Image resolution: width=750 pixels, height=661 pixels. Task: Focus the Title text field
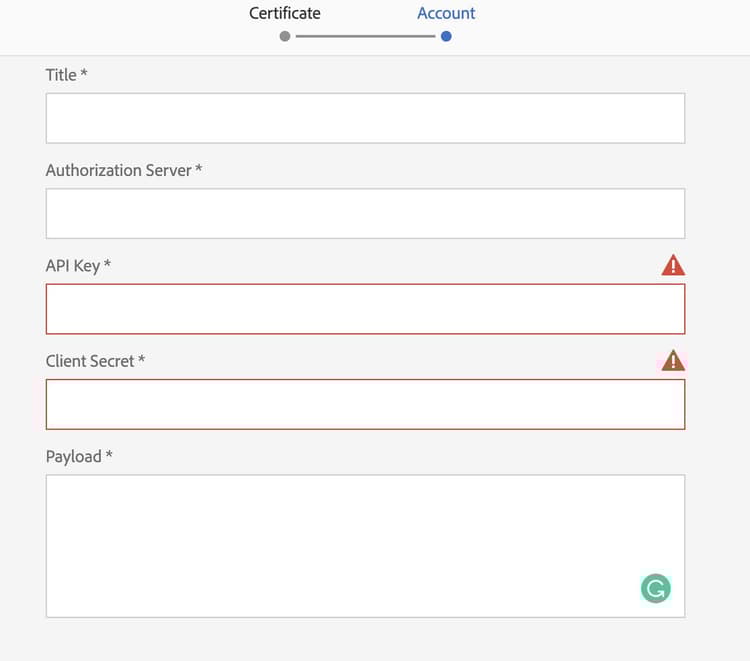click(x=365, y=118)
